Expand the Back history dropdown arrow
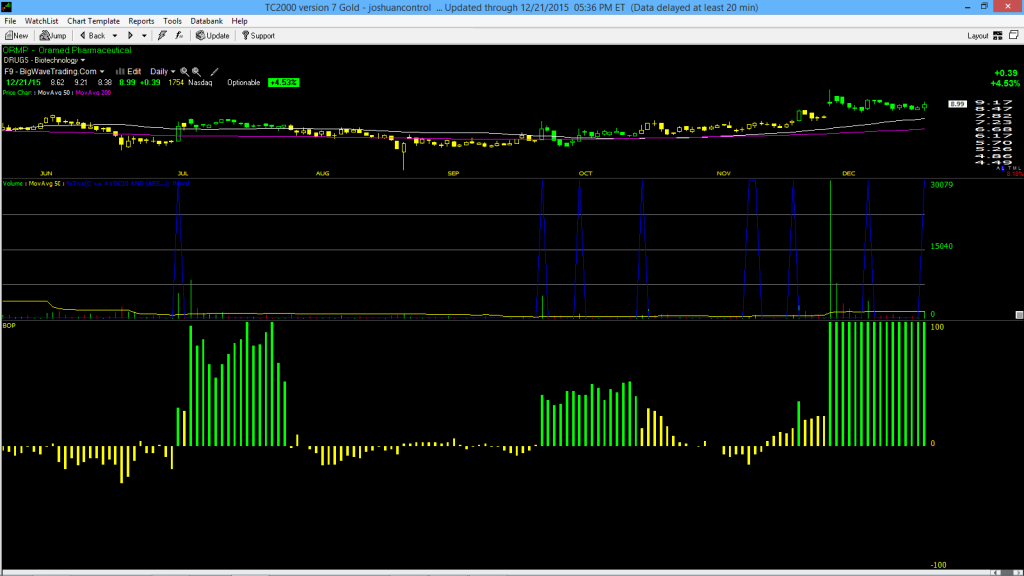 click(x=114, y=35)
